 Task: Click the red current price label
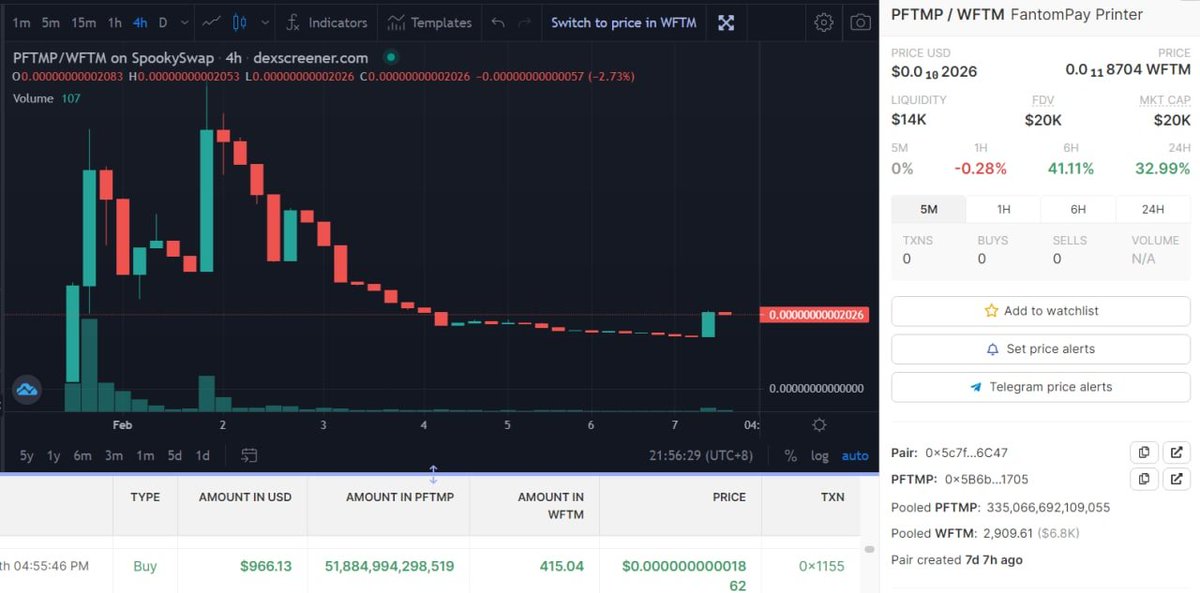813,315
